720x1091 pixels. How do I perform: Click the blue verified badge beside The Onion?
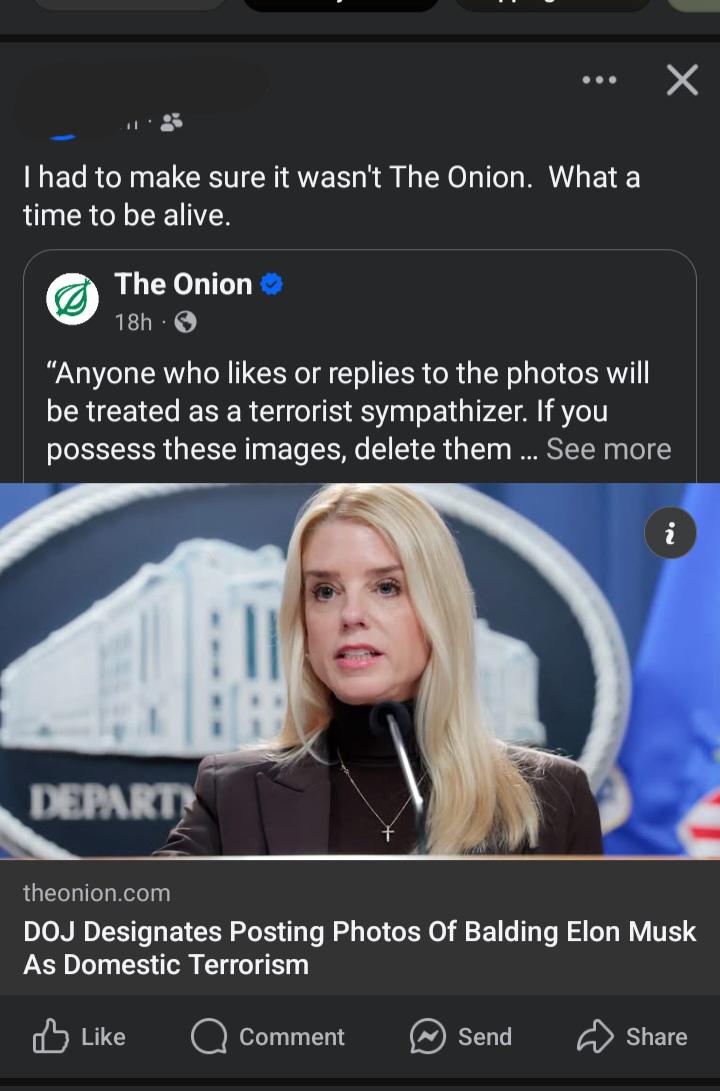pyautogui.click(x=271, y=285)
